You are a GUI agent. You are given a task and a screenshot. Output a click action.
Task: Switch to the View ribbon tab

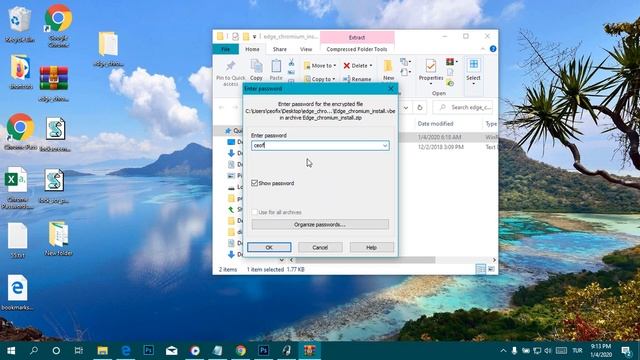306,49
